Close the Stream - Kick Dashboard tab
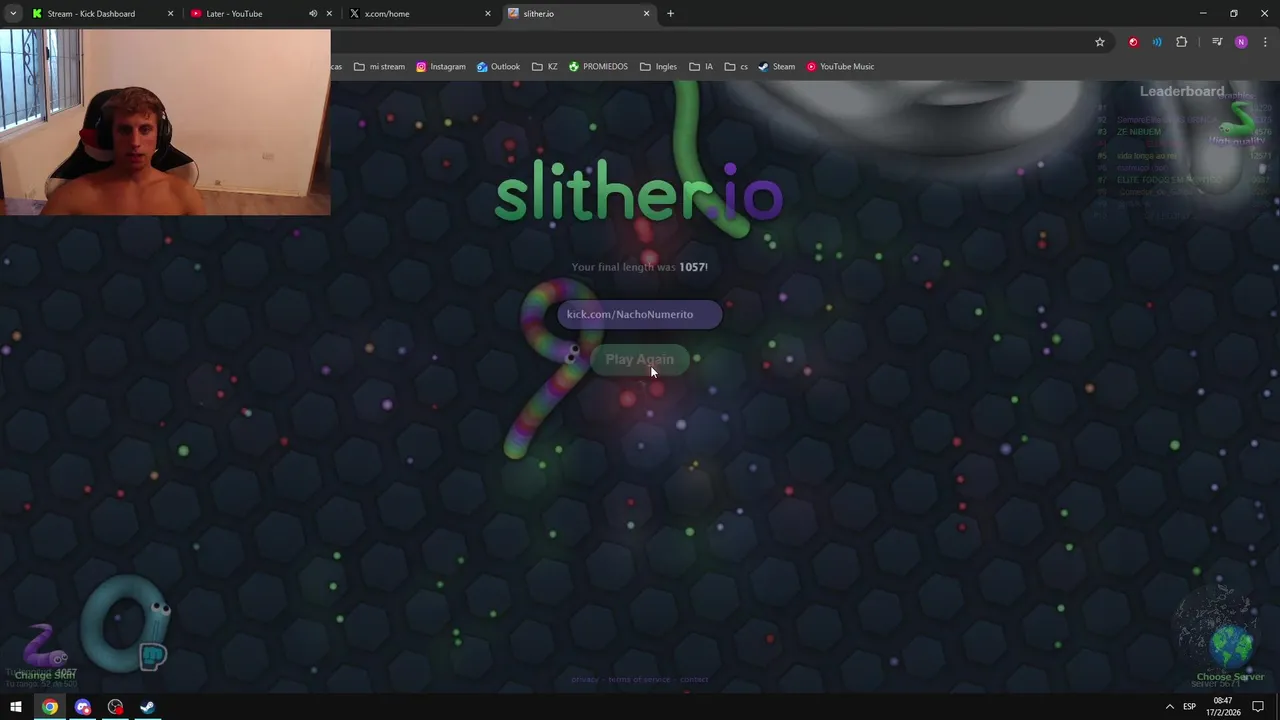Screen dimensions: 1280x720 (x=170, y=14)
